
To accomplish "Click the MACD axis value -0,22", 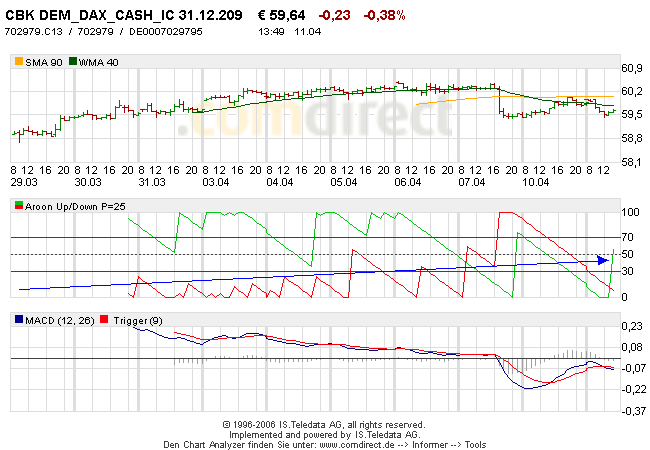I will pos(634,389).
